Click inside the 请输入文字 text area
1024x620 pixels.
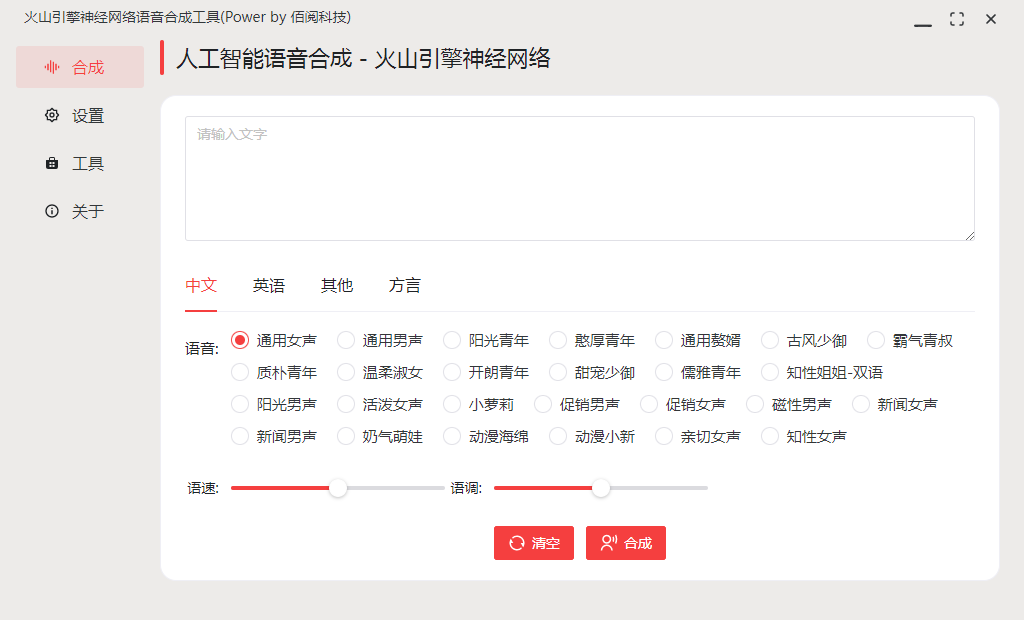(579, 178)
